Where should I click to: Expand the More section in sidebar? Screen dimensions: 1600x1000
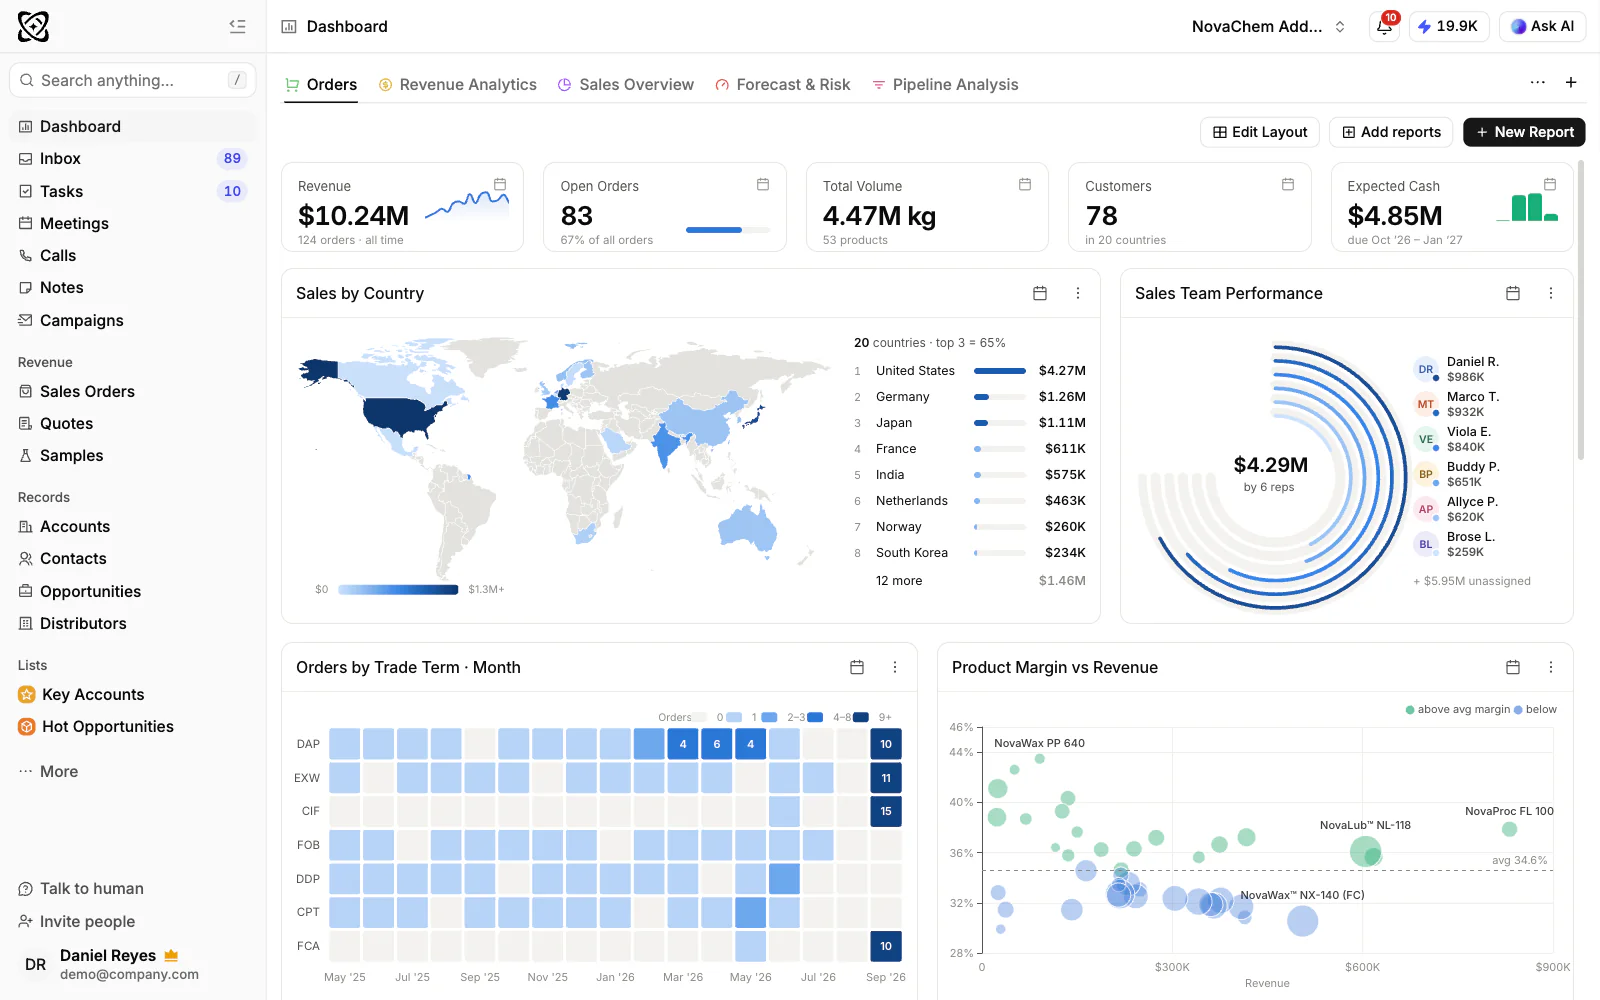click(x=48, y=771)
